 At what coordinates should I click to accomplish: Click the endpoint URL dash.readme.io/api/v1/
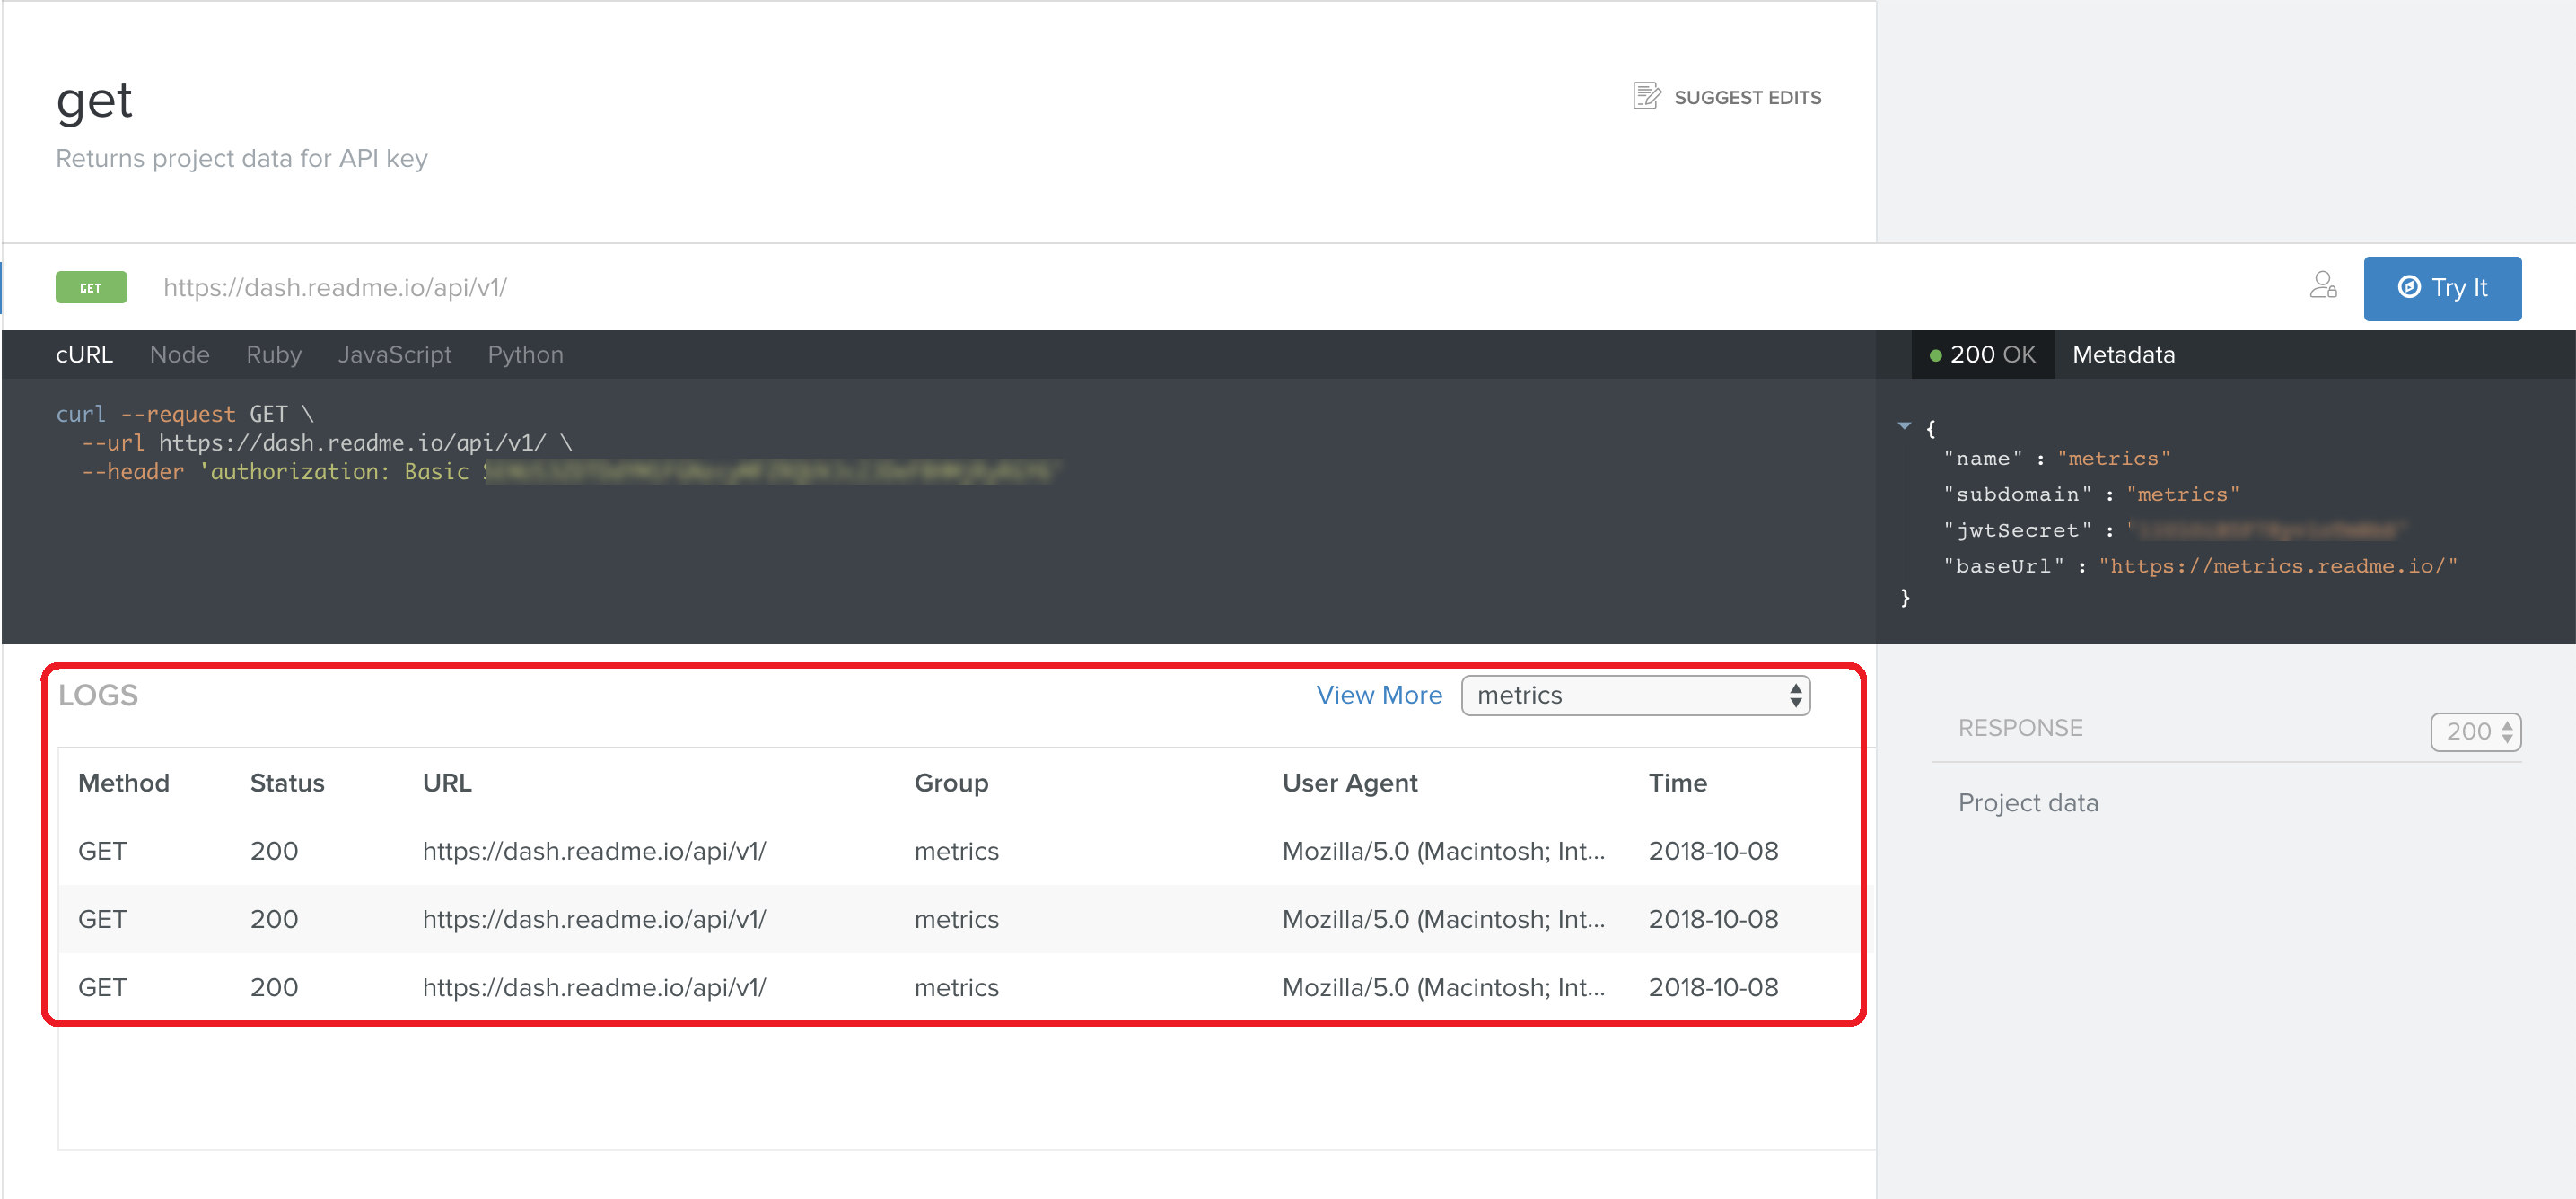334,288
